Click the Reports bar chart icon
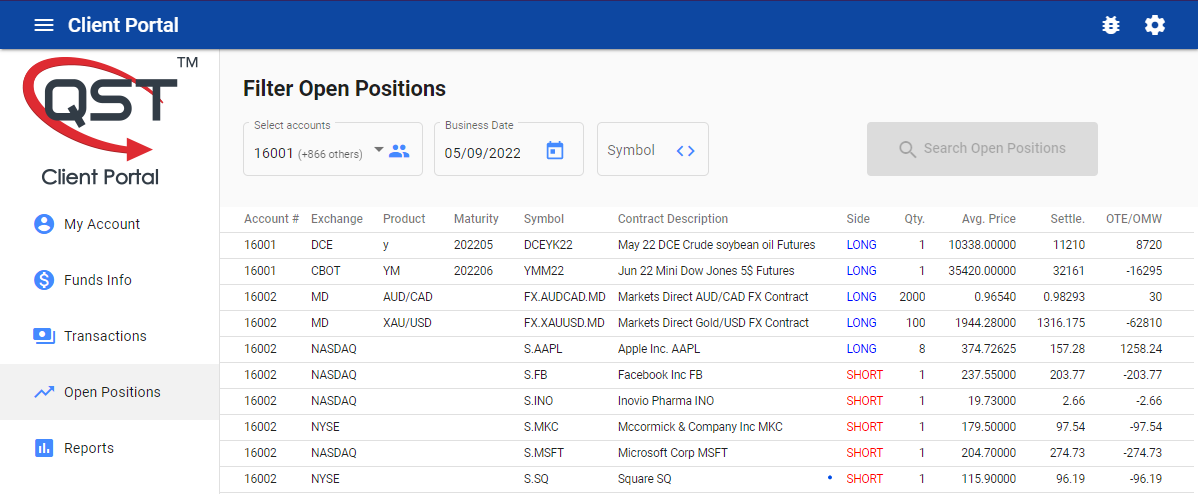Image resolution: width=1198 pixels, height=494 pixels. pyautogui.click(x=44, y=447)
